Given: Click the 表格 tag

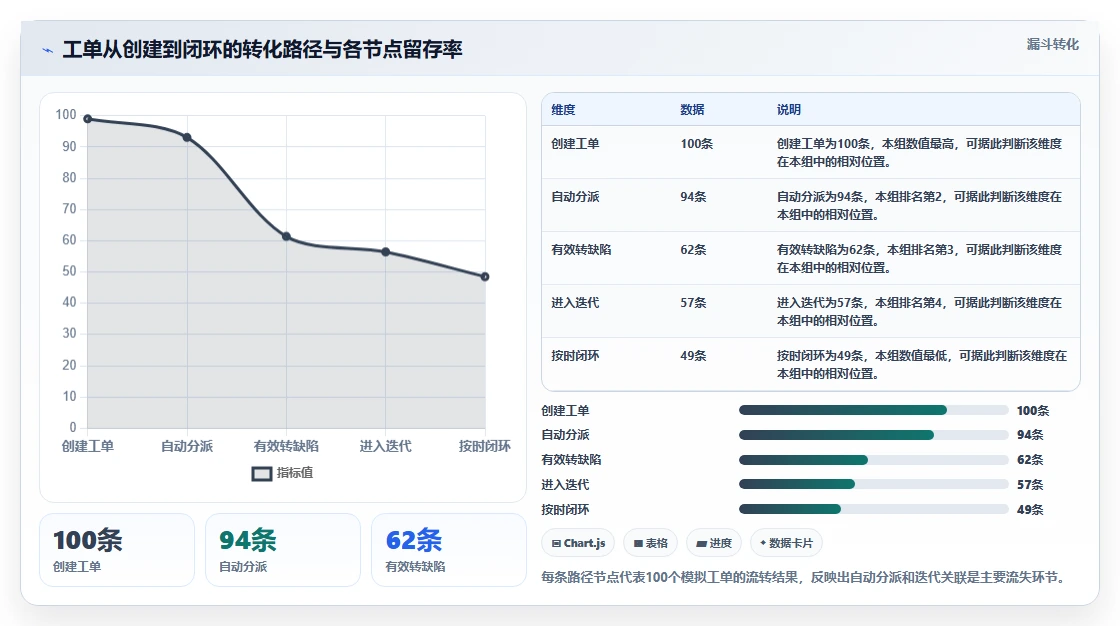Looking at the screenshot, I should pyautogui.click(x=650, y=543).
